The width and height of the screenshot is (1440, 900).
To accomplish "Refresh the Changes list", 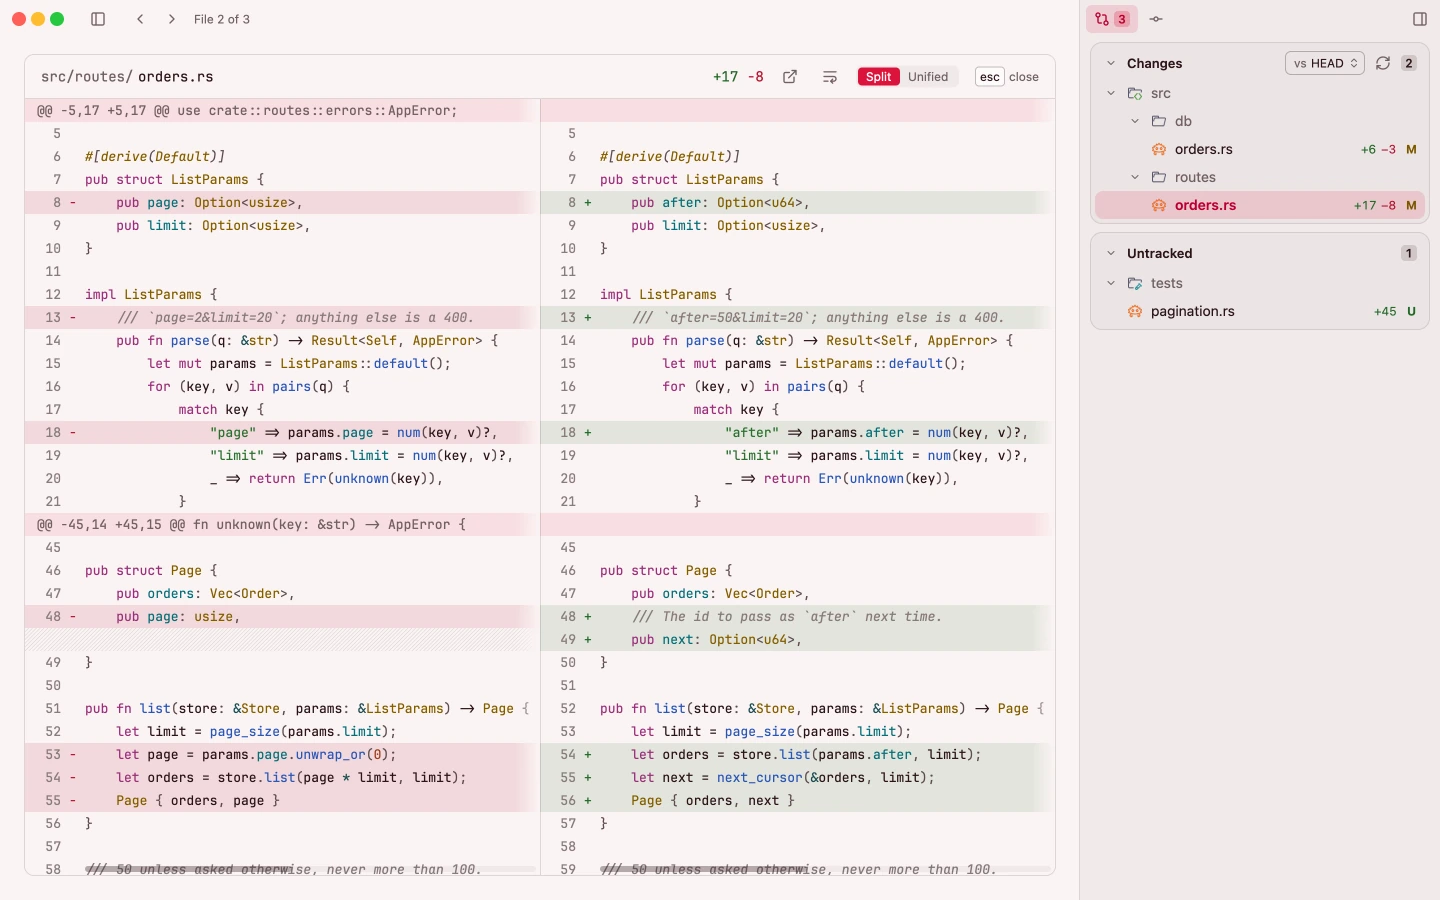I will point(1383,63).
